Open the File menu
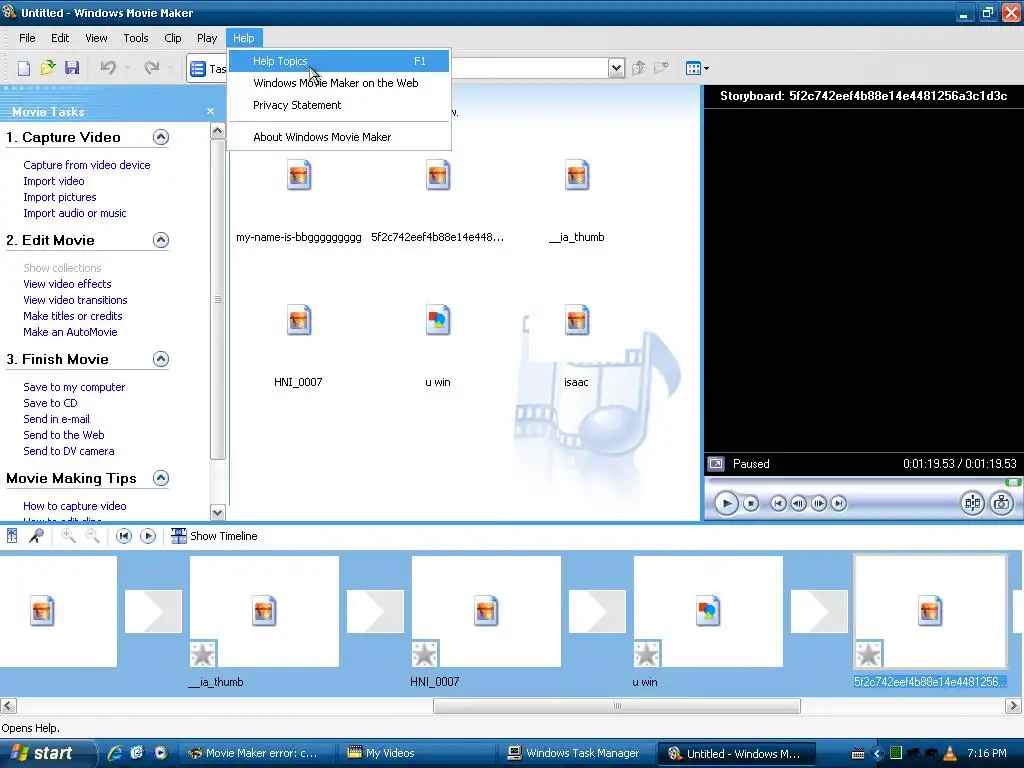The image size is (1024, 768). click(27, 38)
